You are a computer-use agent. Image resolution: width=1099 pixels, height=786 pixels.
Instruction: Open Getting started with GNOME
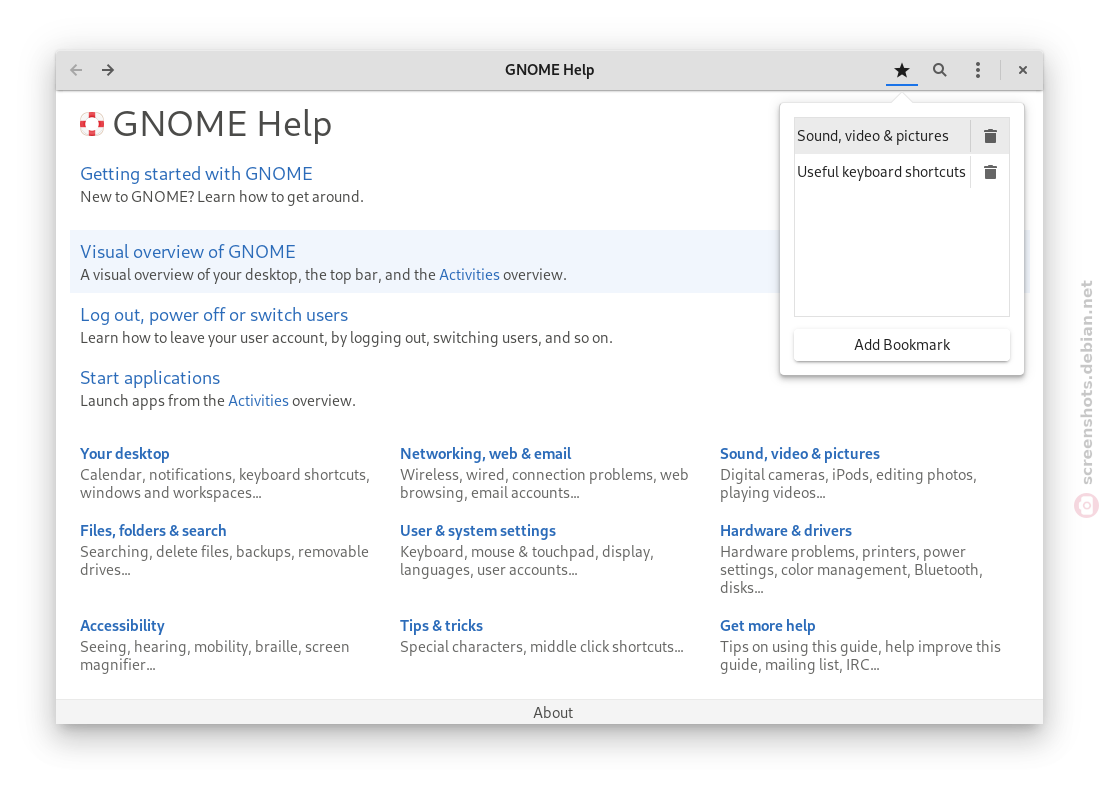[196, 174]
